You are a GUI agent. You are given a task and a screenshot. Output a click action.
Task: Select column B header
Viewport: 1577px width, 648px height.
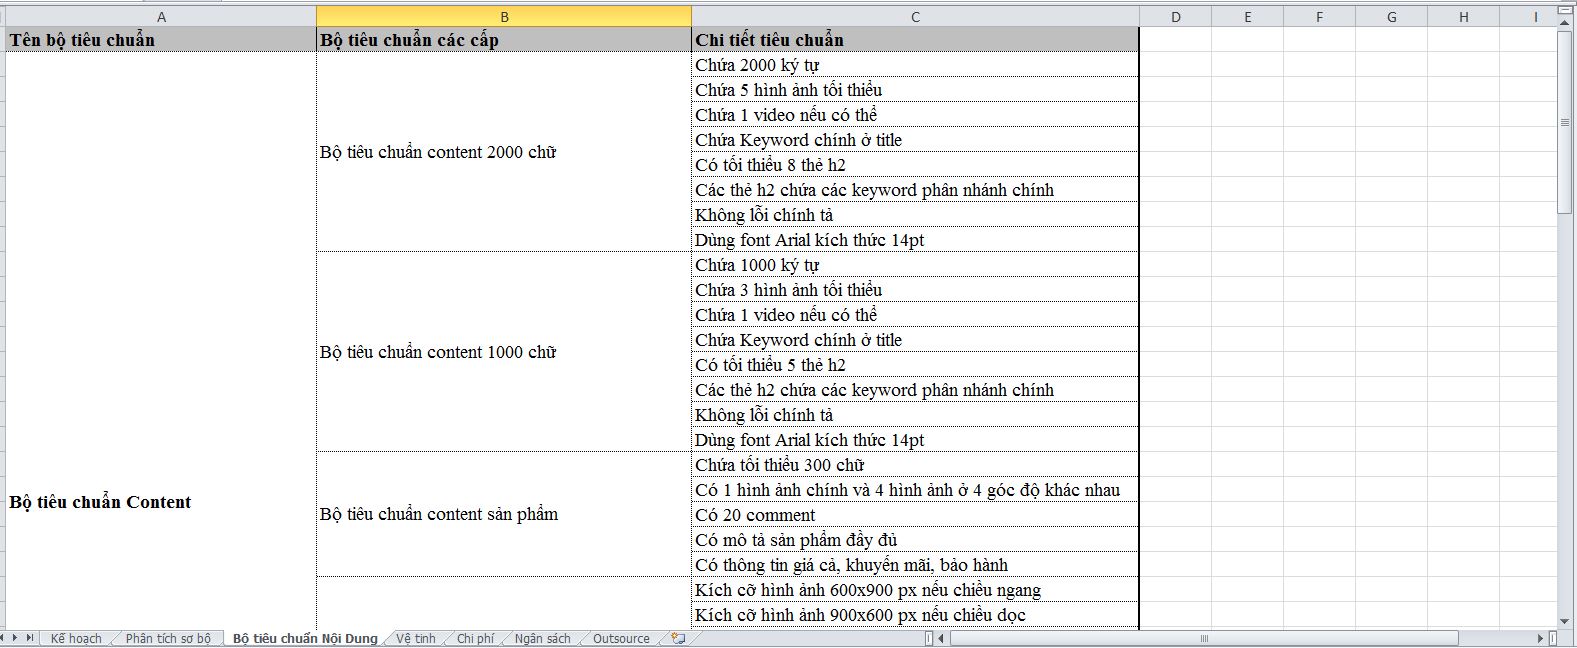coord(504,17)
